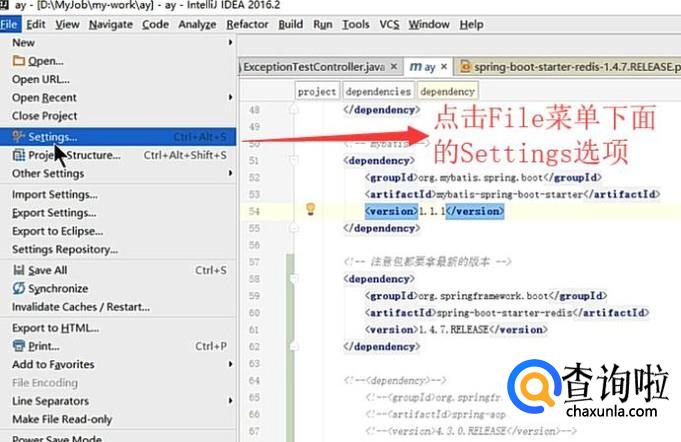
Task: Click the spring-boot-starter-redis tab file icon
Action: [464, 67]
